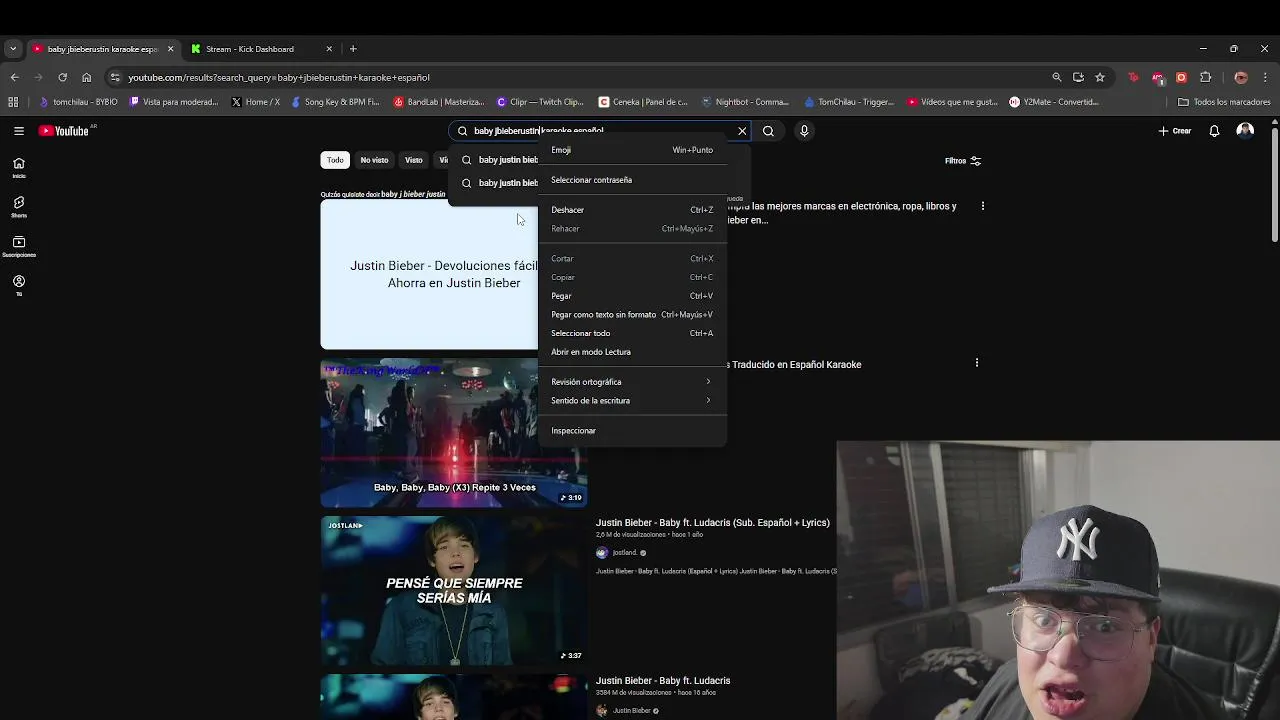Open the browser extensions puzzle icon
The height and width of the screenshot is (720, 1280).
tap(1205, 77)
